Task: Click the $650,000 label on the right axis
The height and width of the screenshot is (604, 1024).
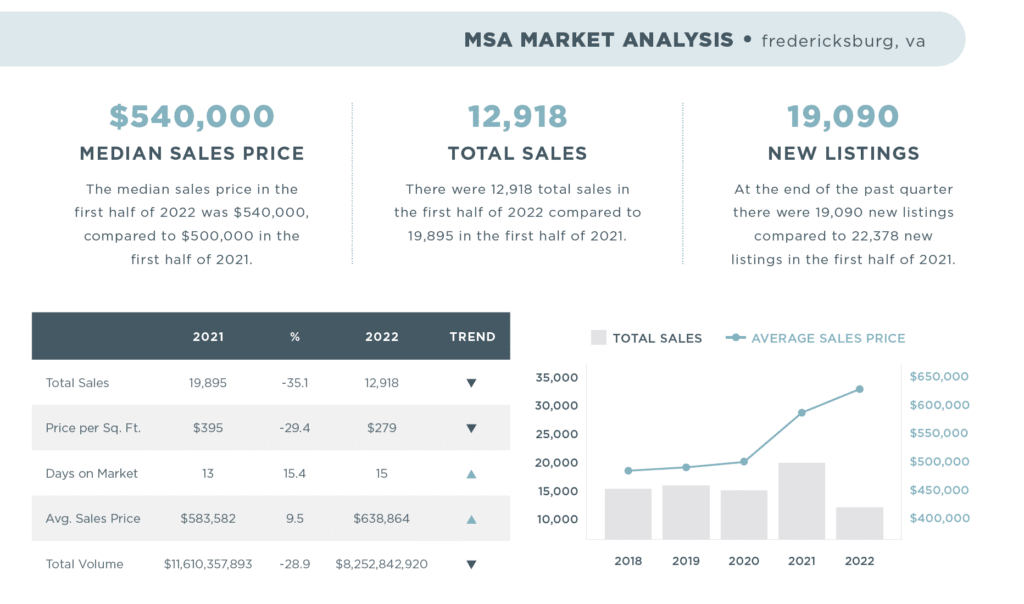Action: tap(939, 376)
